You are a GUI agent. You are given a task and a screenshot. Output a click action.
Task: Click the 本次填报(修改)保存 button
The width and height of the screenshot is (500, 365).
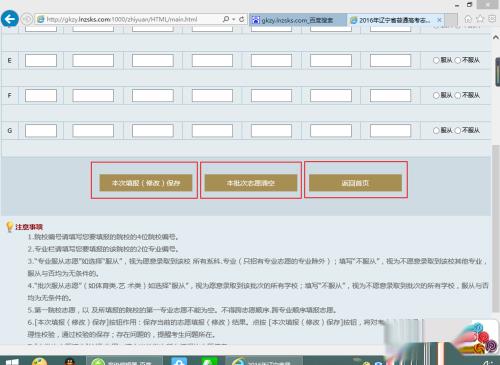[146, 183]
